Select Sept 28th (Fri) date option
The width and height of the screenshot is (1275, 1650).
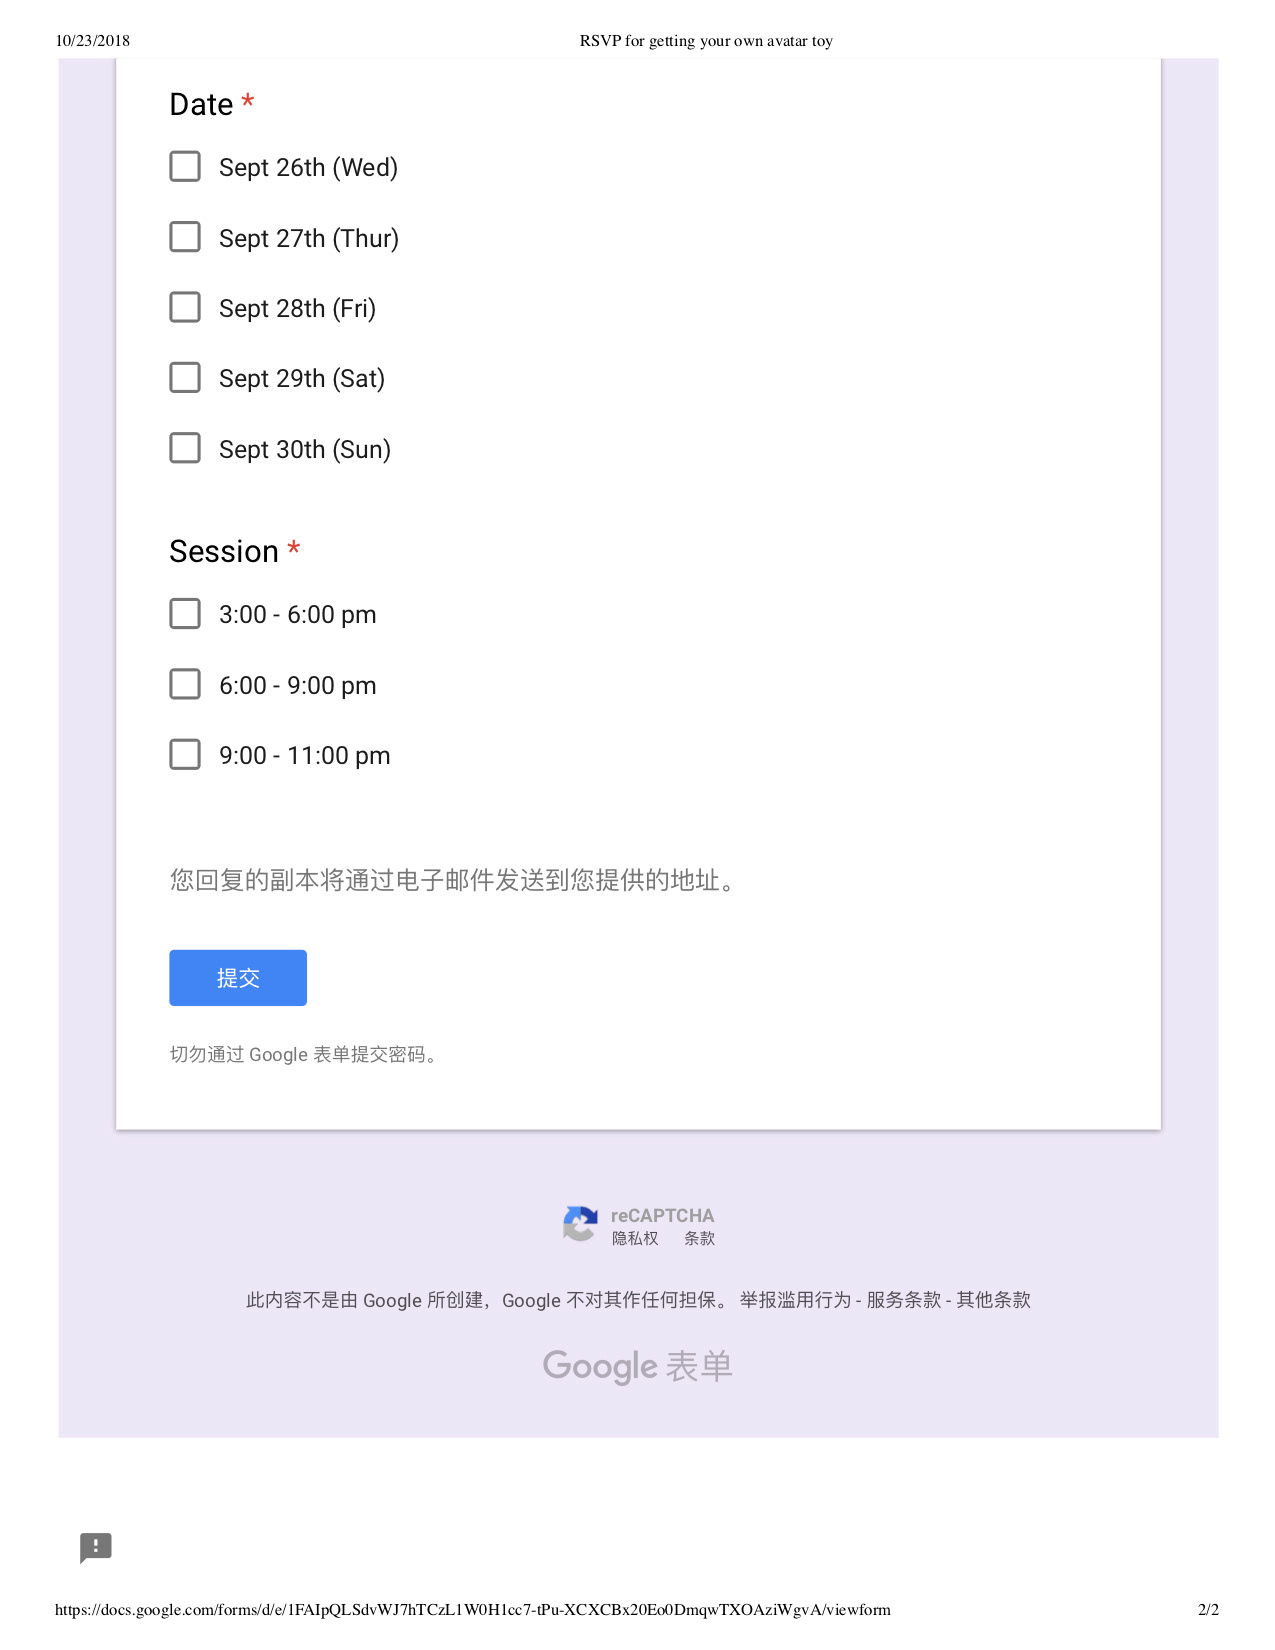click(x=185, y=307)
